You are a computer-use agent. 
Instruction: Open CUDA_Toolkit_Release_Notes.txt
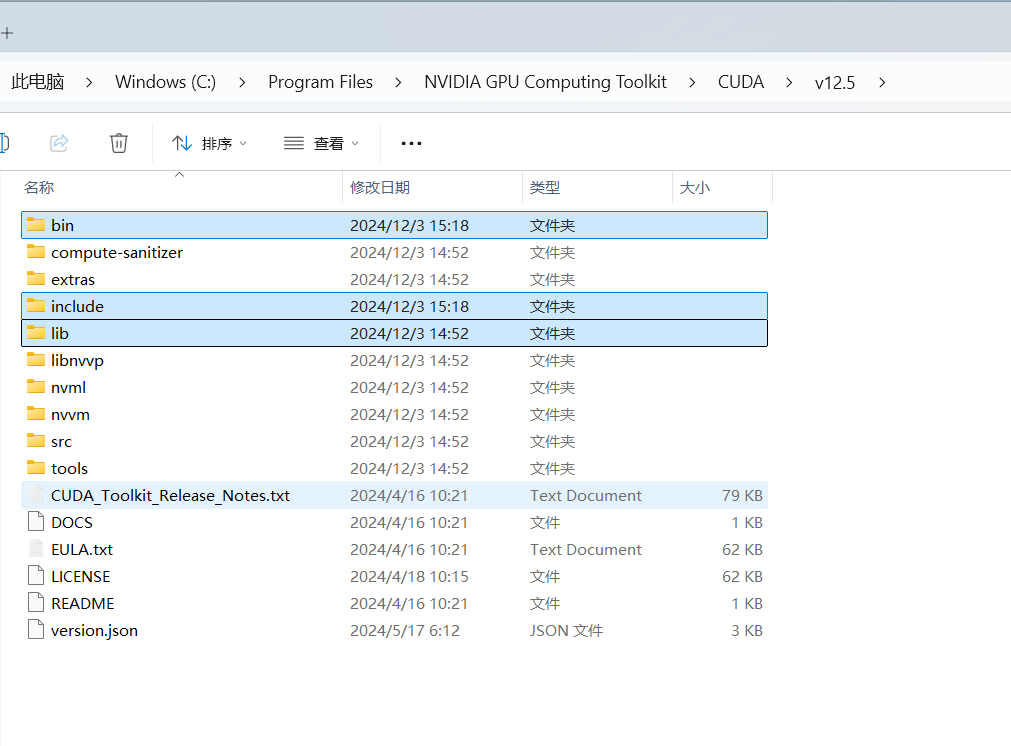(x=170, y=495)
